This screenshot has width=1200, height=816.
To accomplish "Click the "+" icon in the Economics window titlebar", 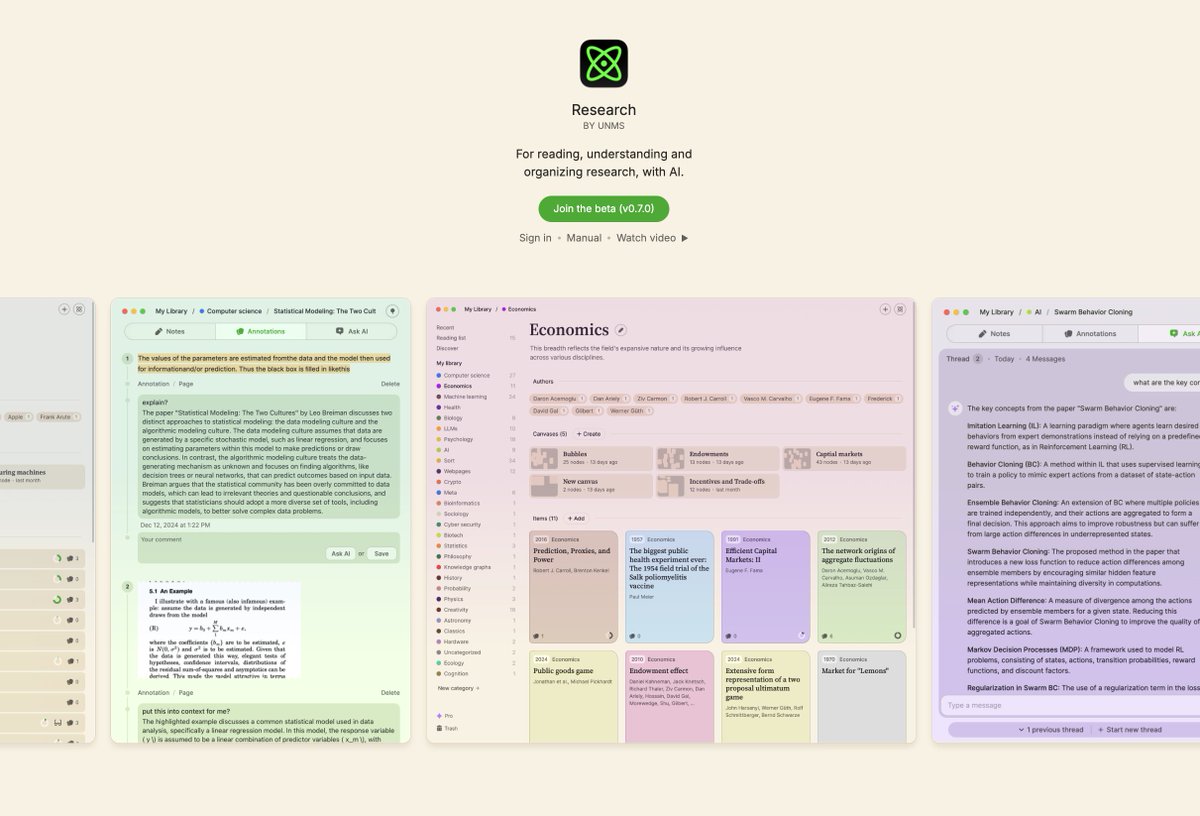I will (x=885, y=309).
